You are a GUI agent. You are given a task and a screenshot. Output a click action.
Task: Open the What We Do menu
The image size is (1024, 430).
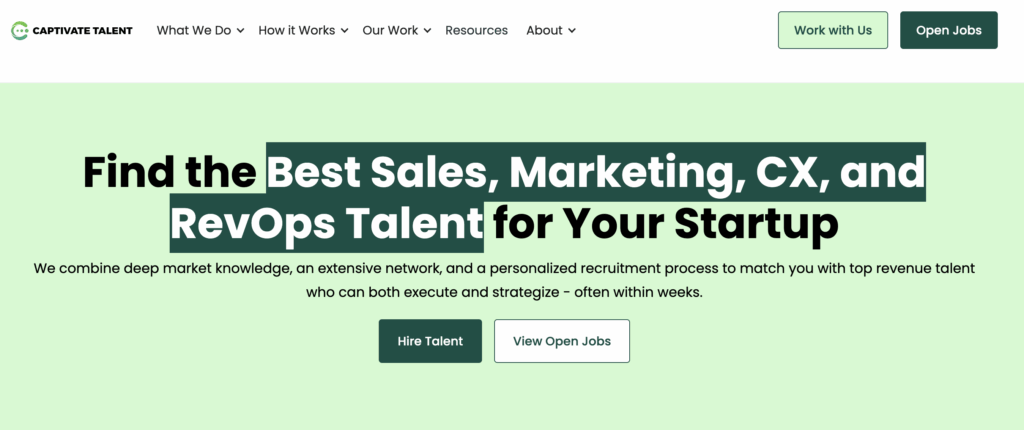click(x=193, y=30)
